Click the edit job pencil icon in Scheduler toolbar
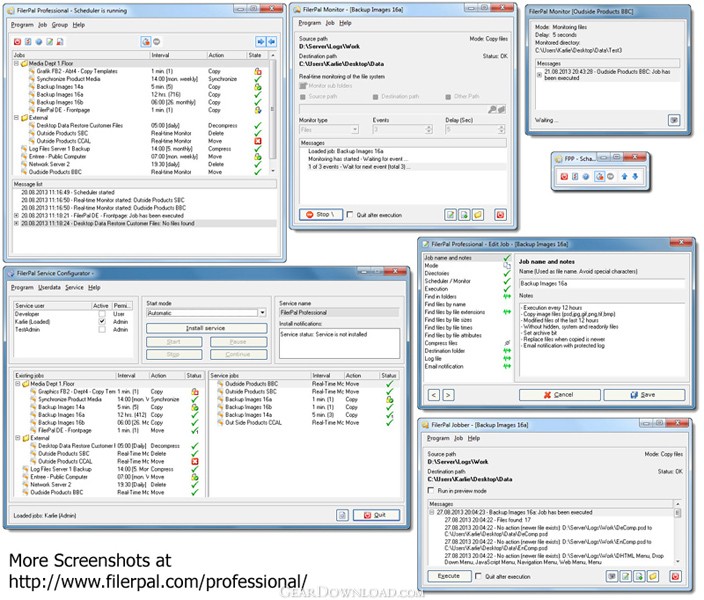The width and height of the screenshot is (704, 600). pos(49,42)
